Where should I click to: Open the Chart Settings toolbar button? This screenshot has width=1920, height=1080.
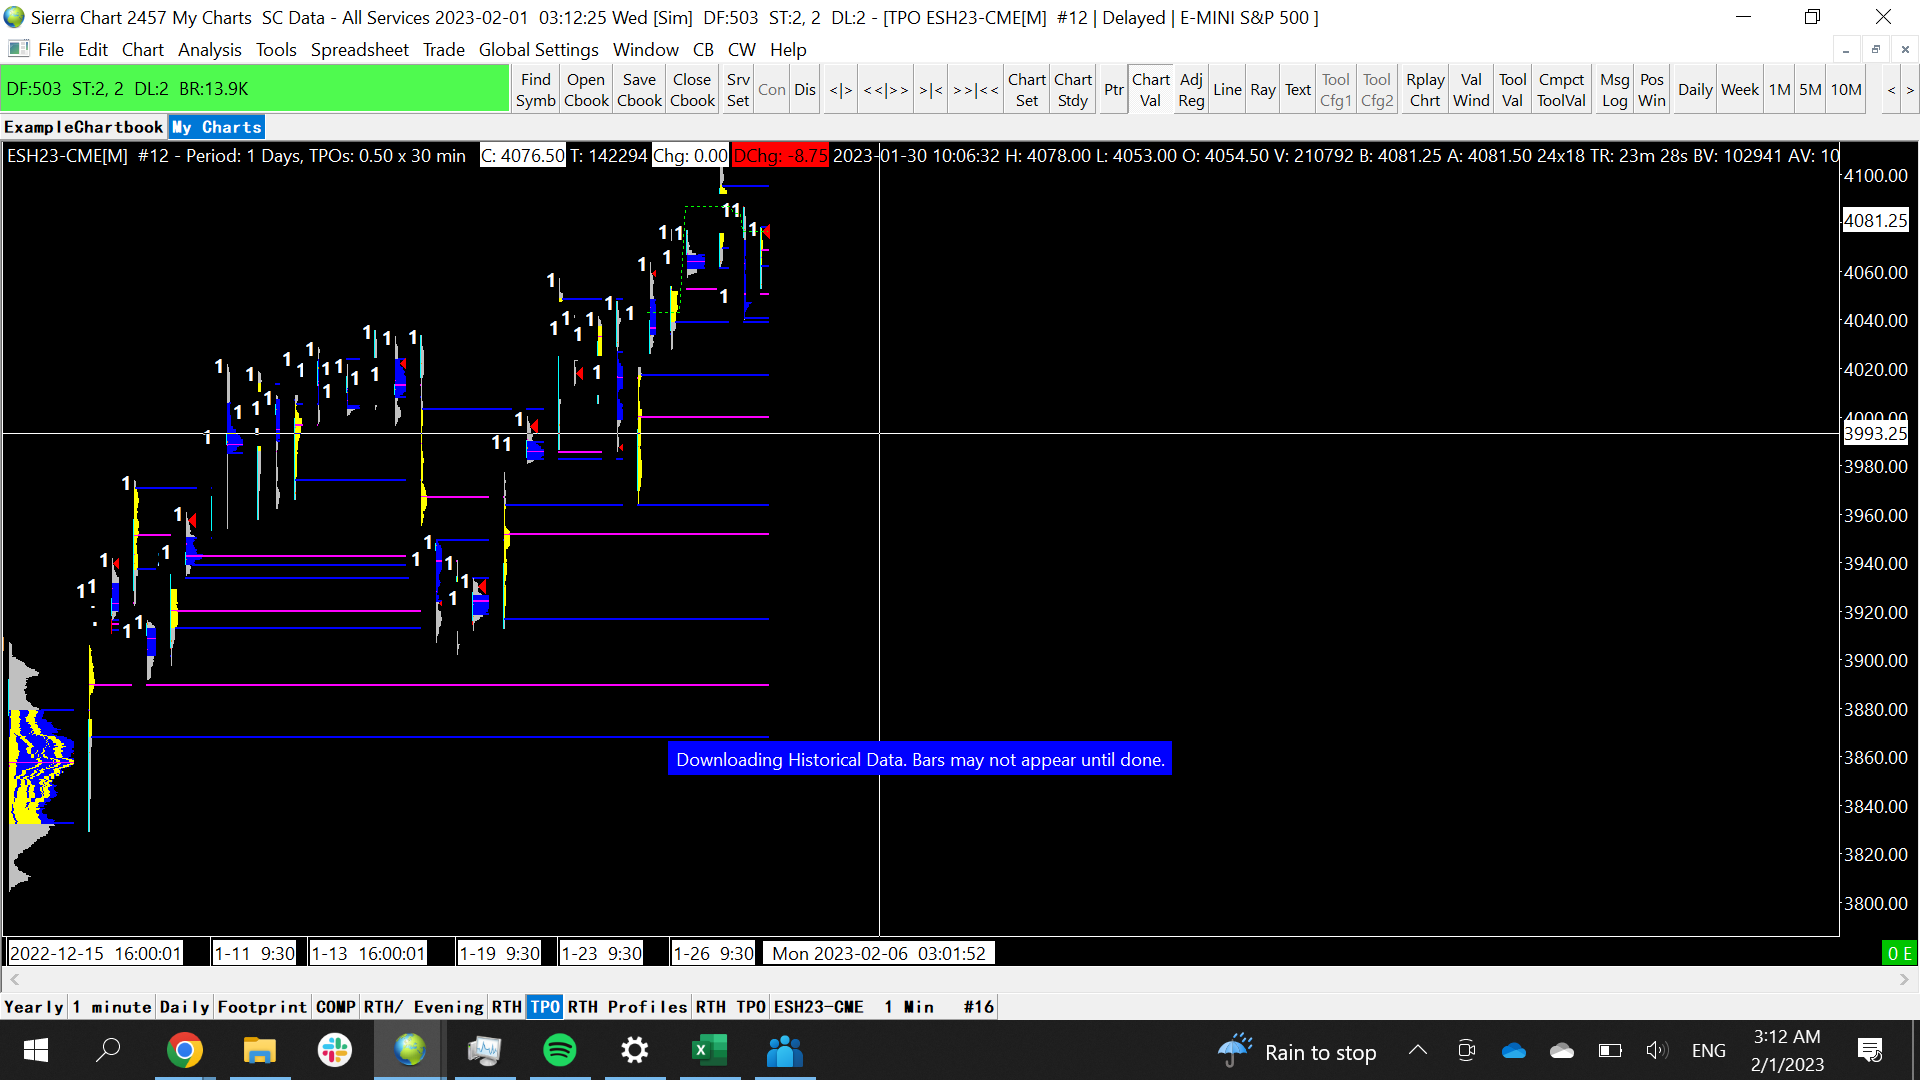1026,90
